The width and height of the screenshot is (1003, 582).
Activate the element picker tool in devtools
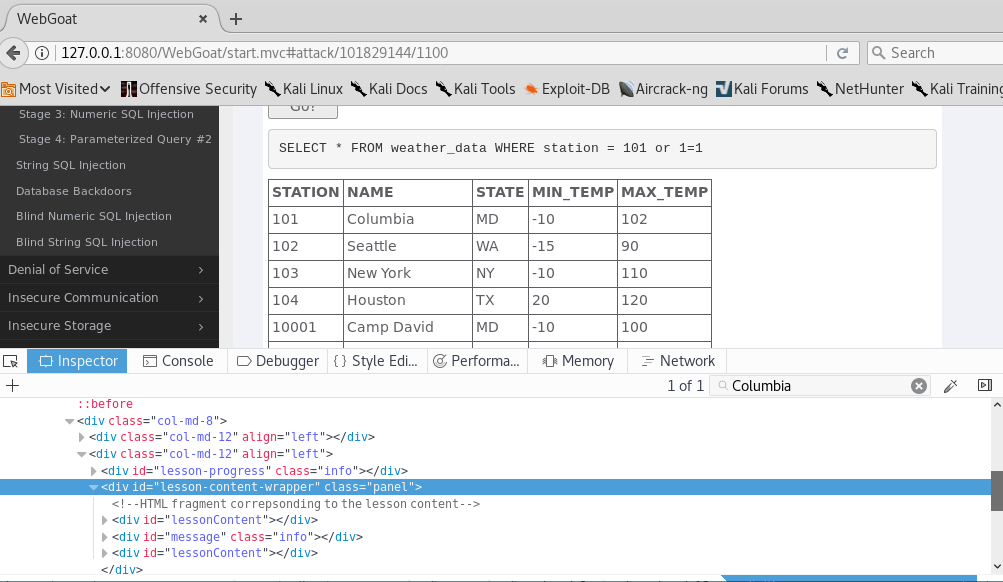tap(11, 361)
